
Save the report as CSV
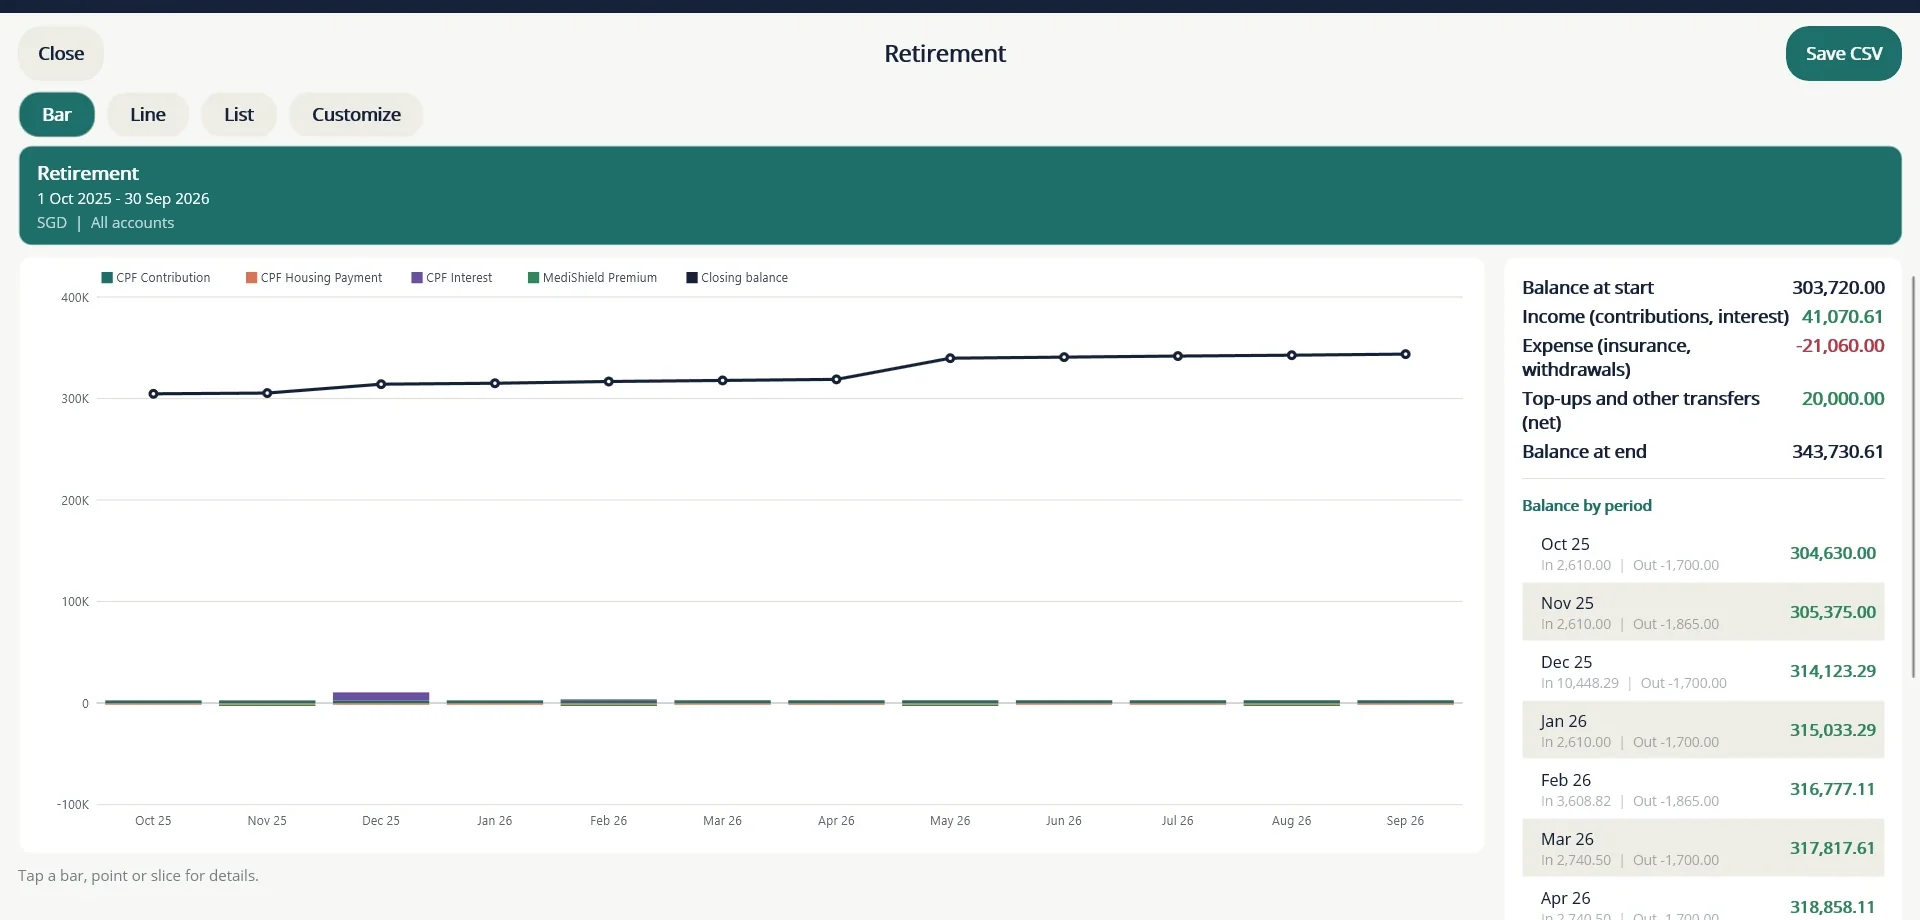[1843, 54]
